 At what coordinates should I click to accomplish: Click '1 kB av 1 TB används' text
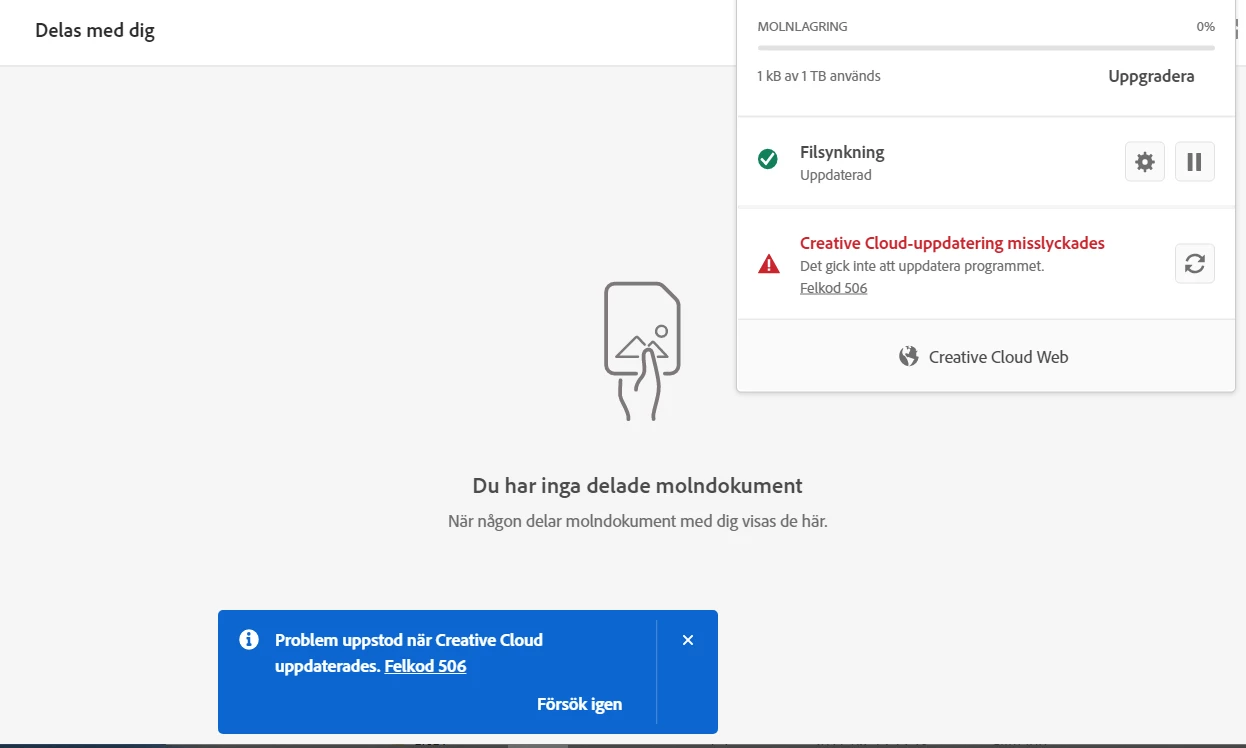point(819,76)
